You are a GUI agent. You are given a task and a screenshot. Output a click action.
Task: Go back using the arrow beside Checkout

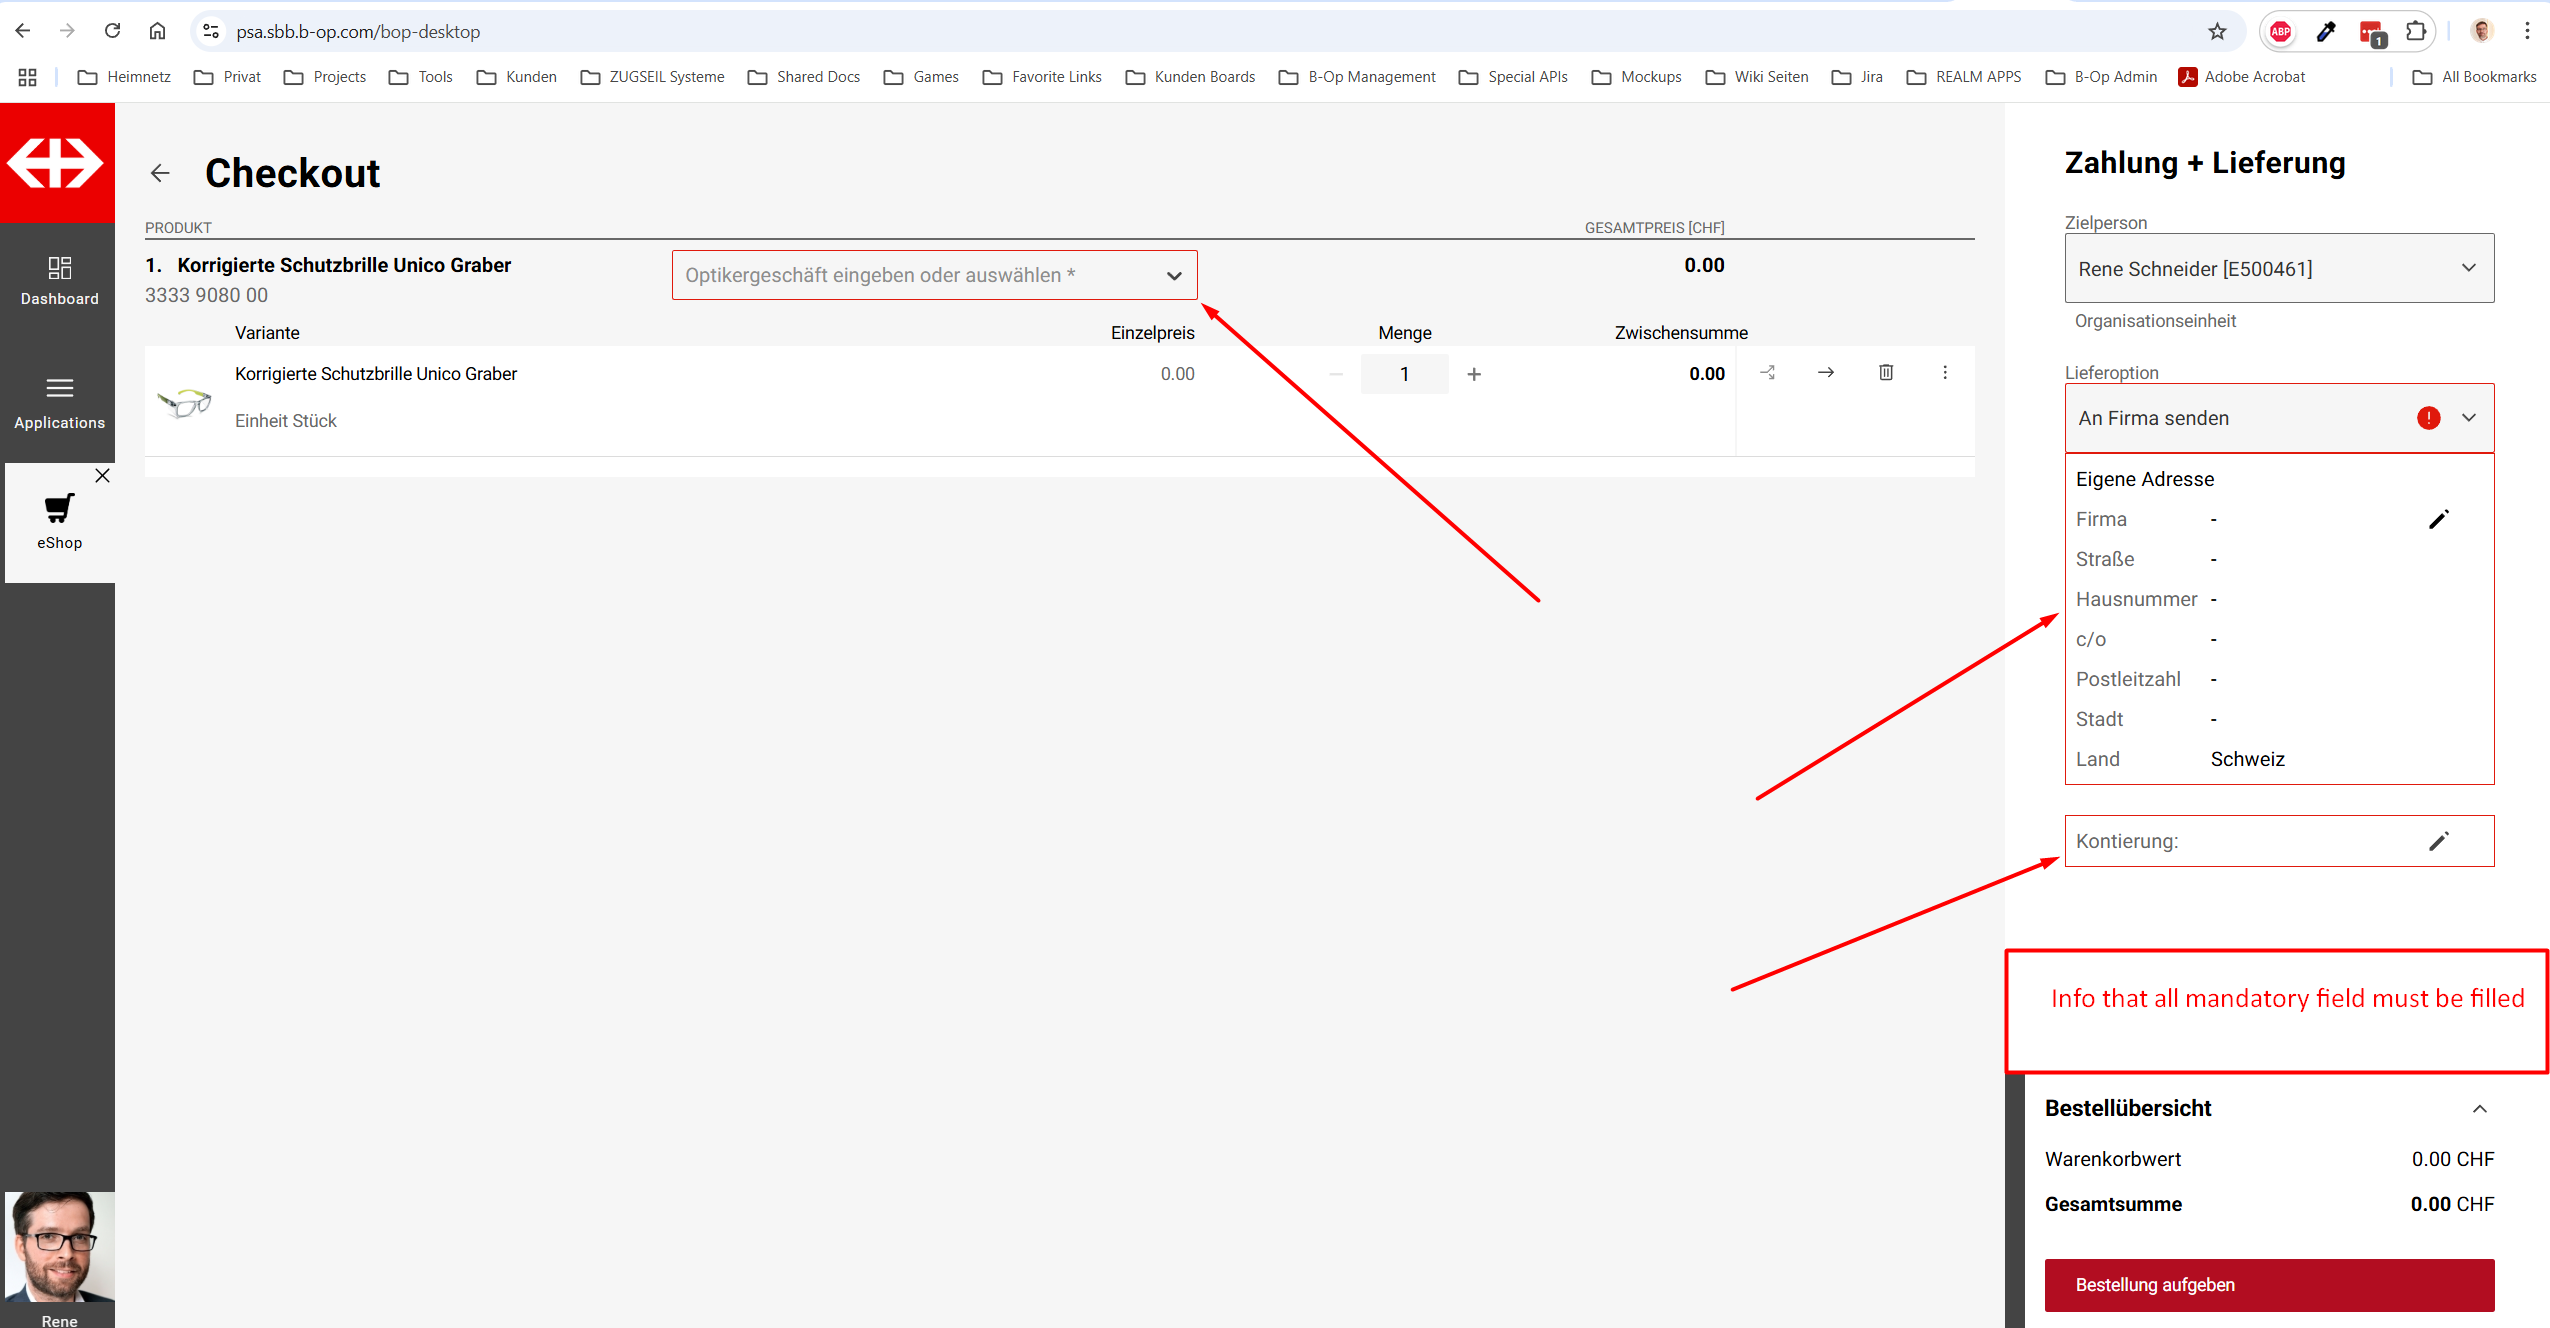pyautogui.click(x=160, y=173)
